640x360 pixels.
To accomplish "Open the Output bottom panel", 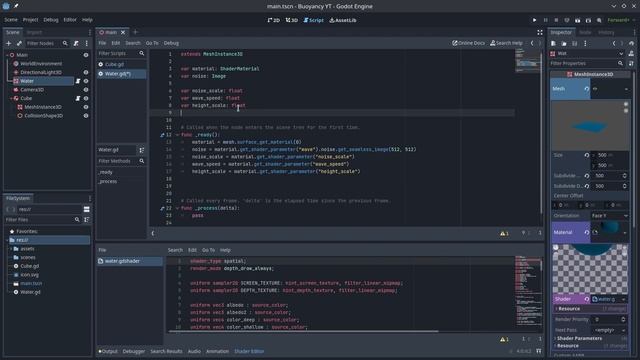I will (108, 351).
